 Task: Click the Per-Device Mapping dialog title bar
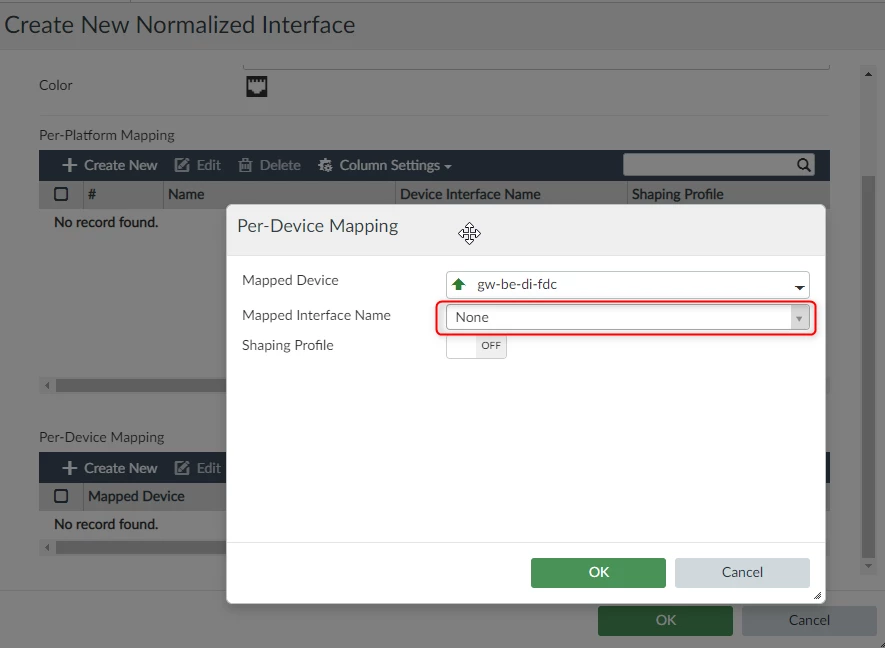525,230
